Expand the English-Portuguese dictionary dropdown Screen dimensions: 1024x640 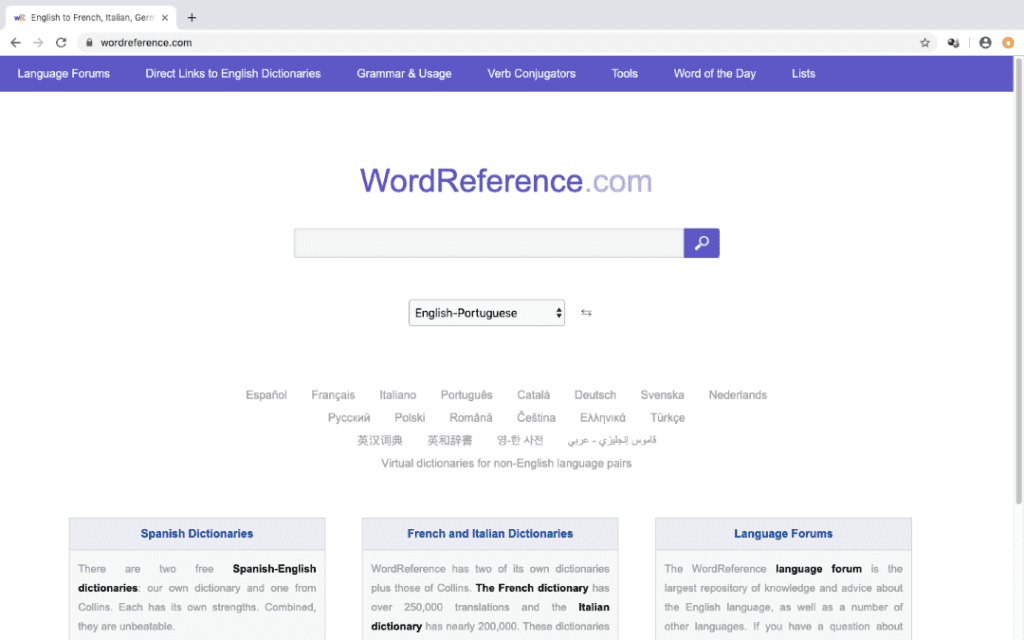click(486, 313)
